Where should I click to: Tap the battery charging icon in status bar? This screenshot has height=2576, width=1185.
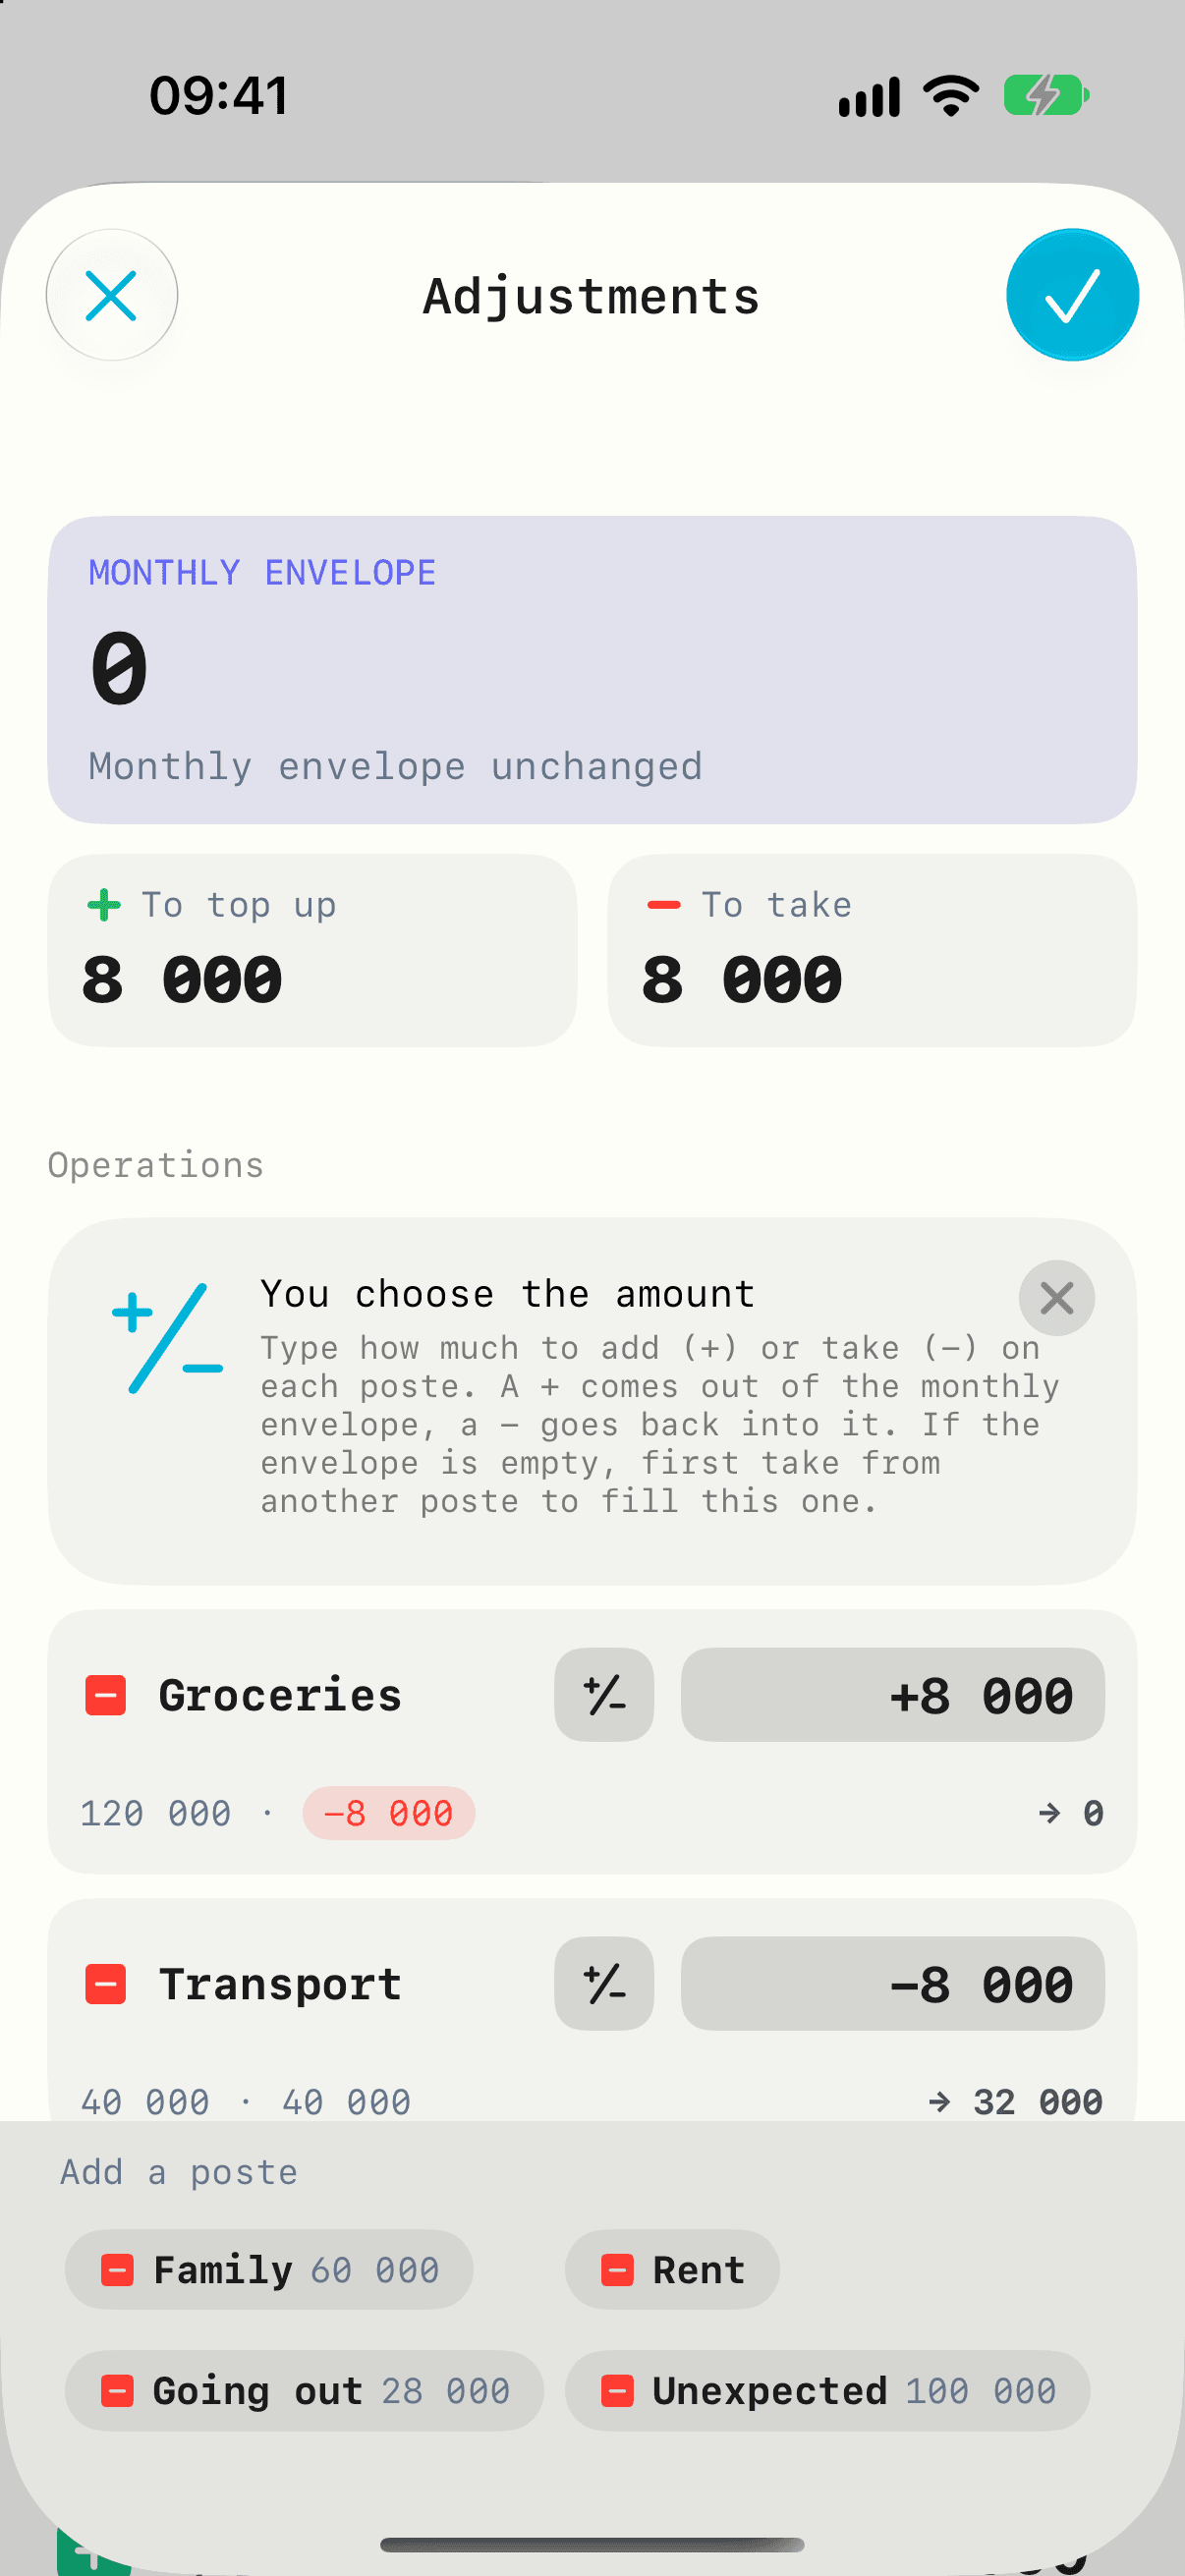[x=1046, y=96]
